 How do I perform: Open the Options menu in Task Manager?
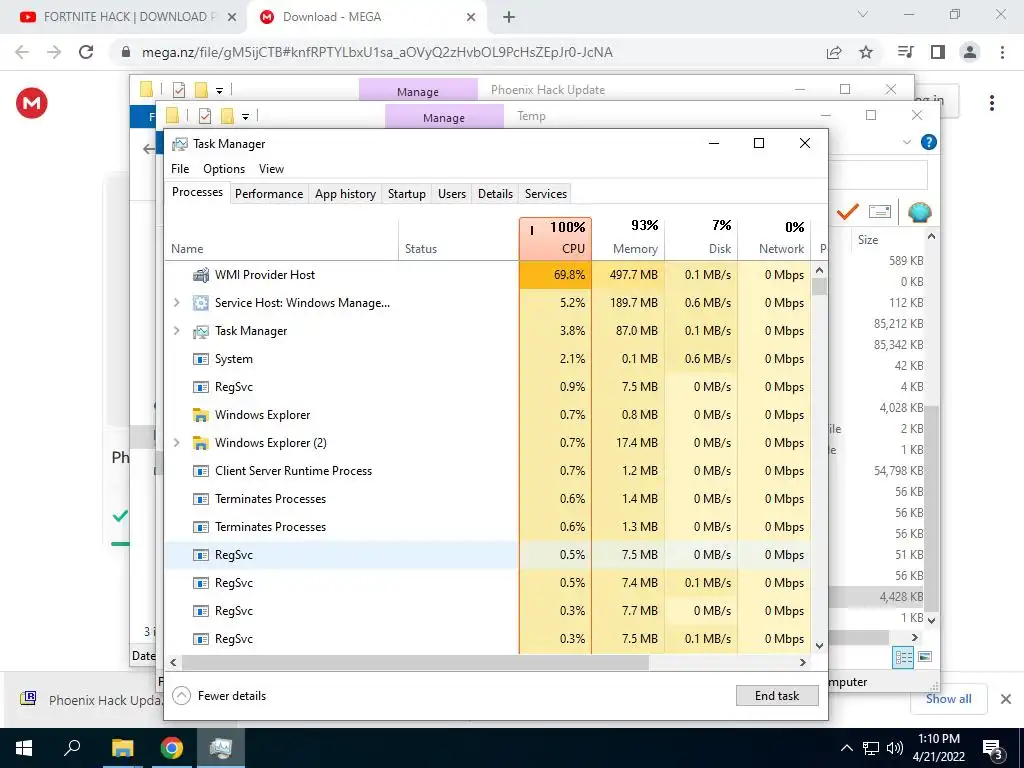coord(224,168)
